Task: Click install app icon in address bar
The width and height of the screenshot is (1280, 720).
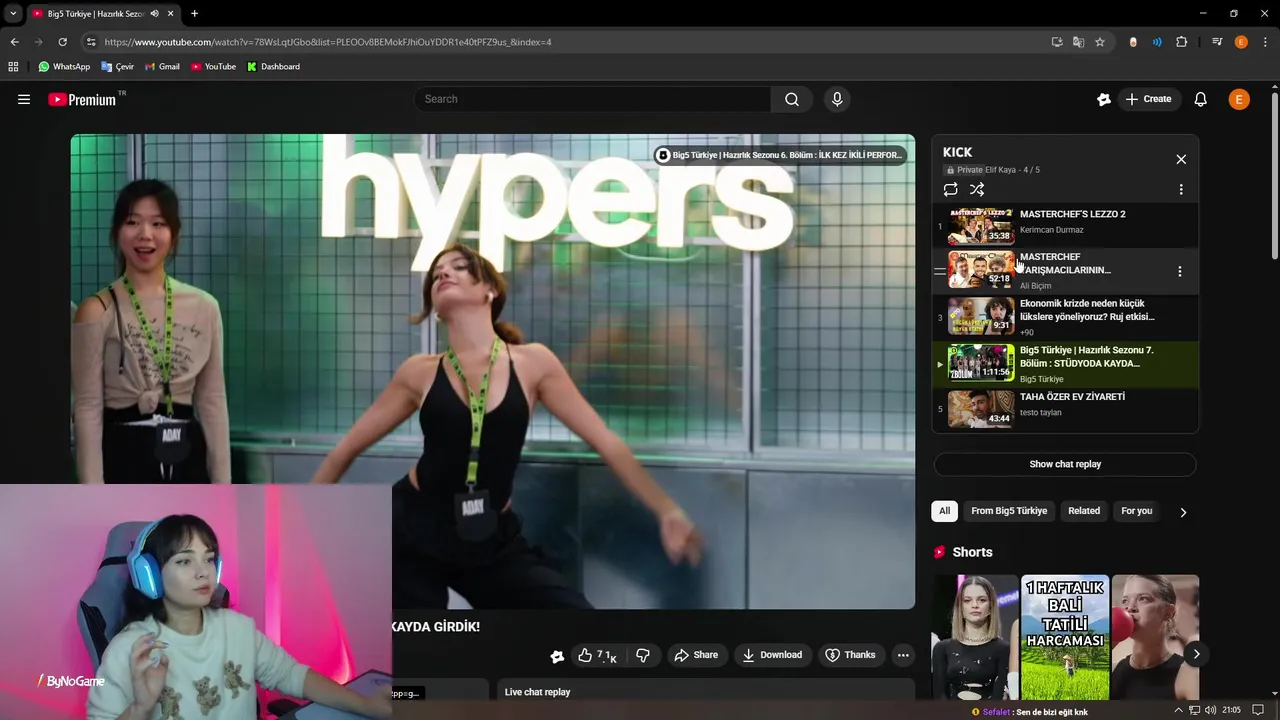Action: pos(1057,42)
